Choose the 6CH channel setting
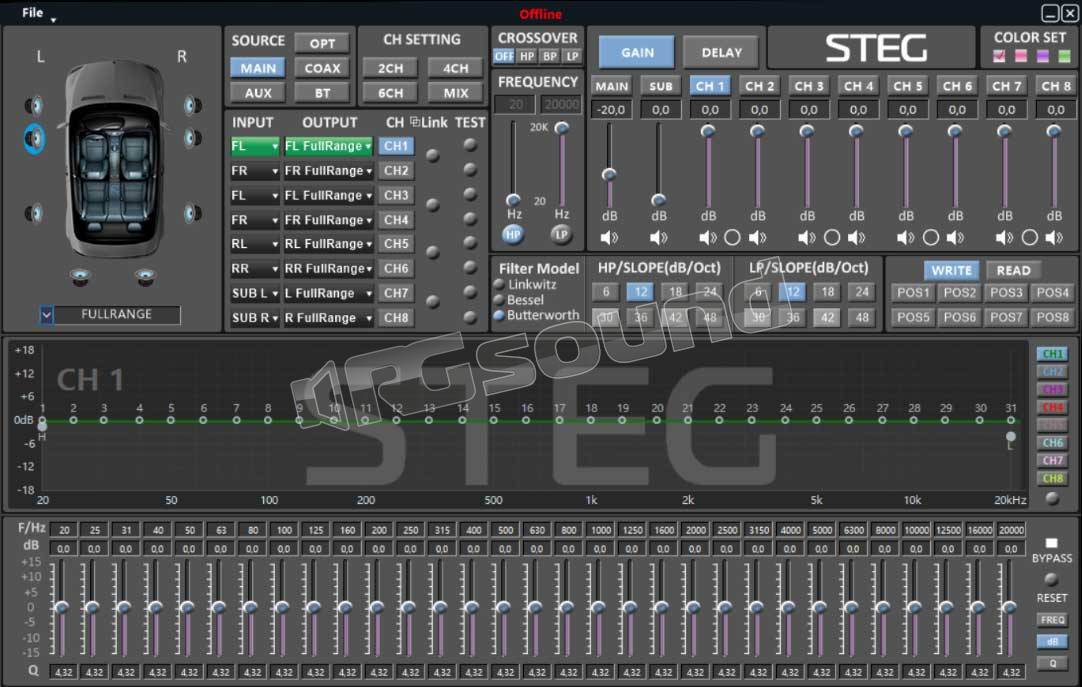The width and height of the screenshot is (1082, 687). pyautogui.click(x=390, y=93)
